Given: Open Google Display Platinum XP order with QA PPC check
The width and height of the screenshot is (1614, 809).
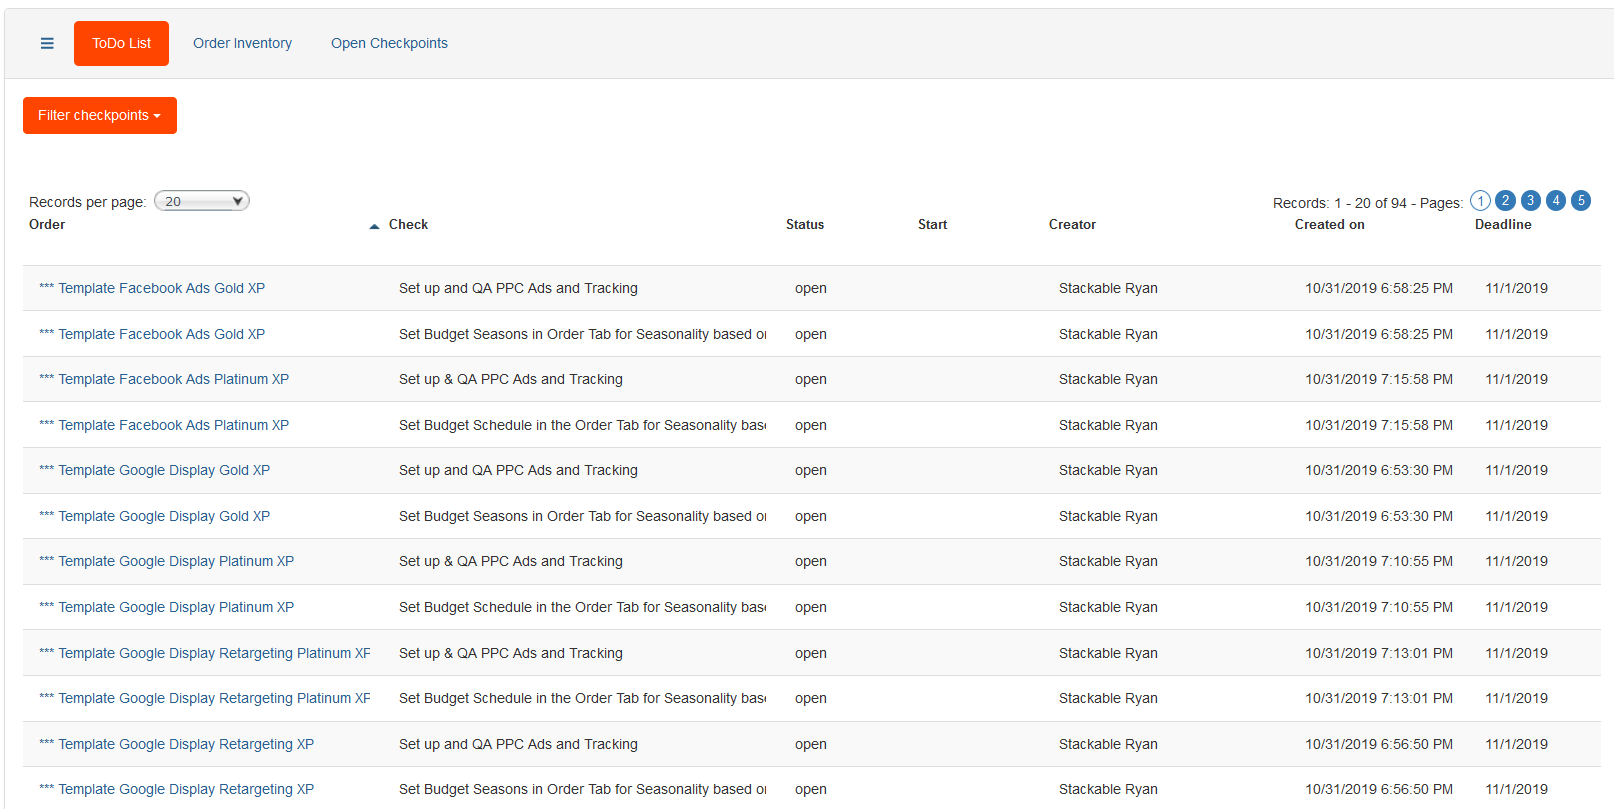Looking at the screenshot, I should [167, 561].
